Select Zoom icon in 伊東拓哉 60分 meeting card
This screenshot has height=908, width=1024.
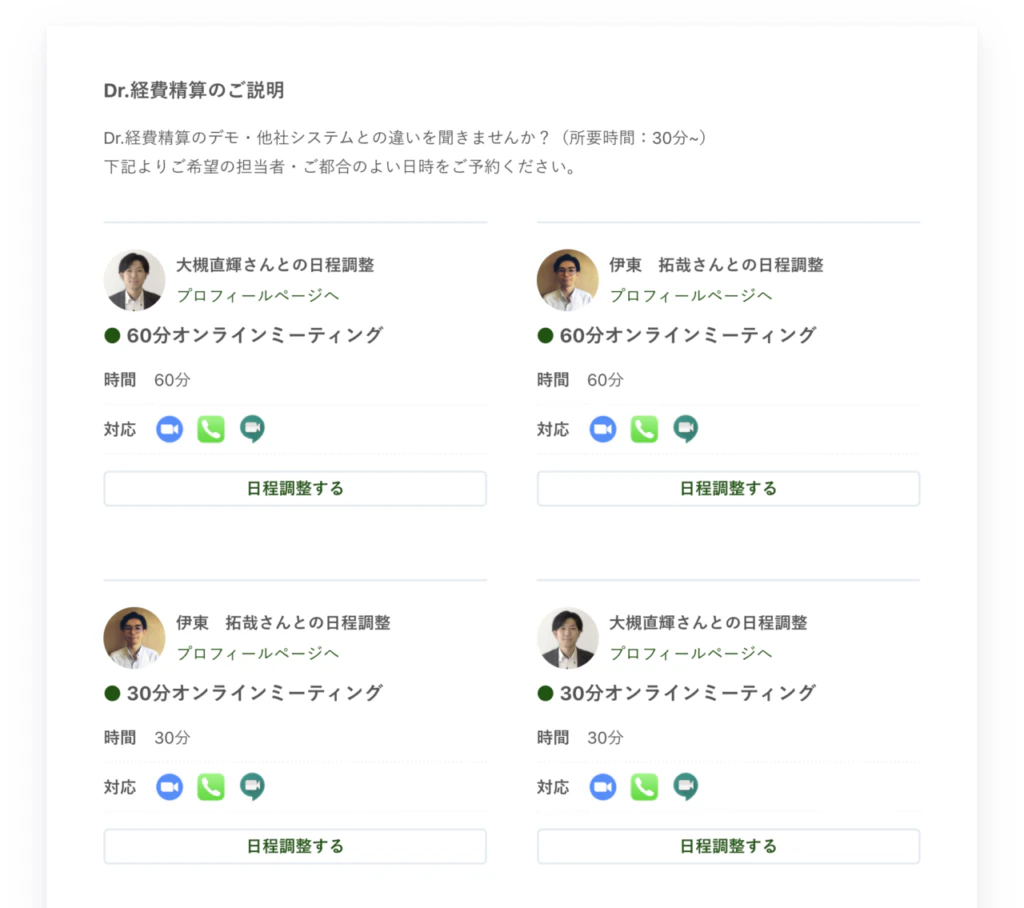click(x=603, y=430)
